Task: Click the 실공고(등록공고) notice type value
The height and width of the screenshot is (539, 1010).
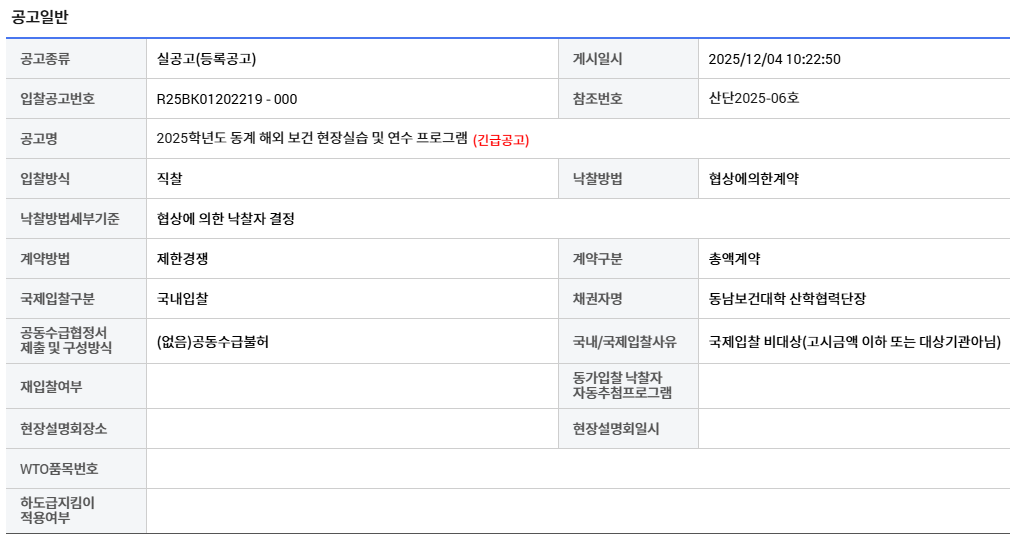Action: point(206,59)
